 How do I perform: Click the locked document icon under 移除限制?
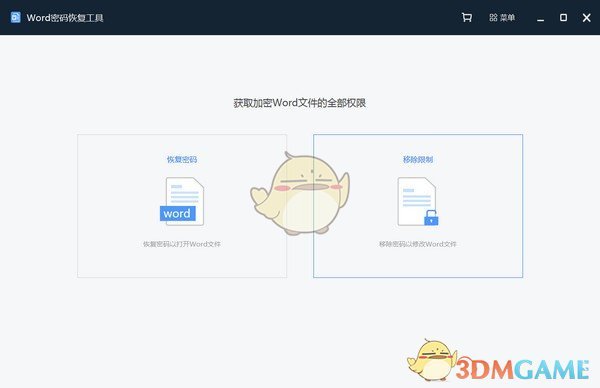[418, 201]
